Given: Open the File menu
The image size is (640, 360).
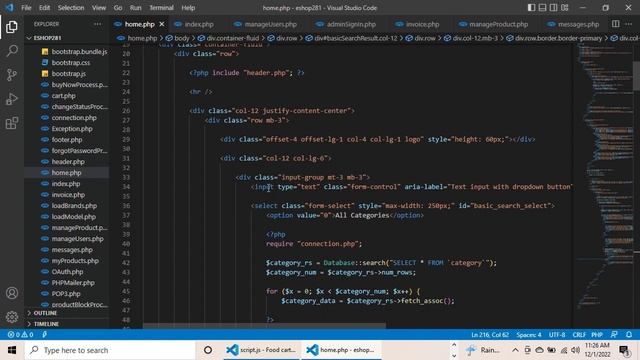Looking at the screenshot, I should click(26, 8).
